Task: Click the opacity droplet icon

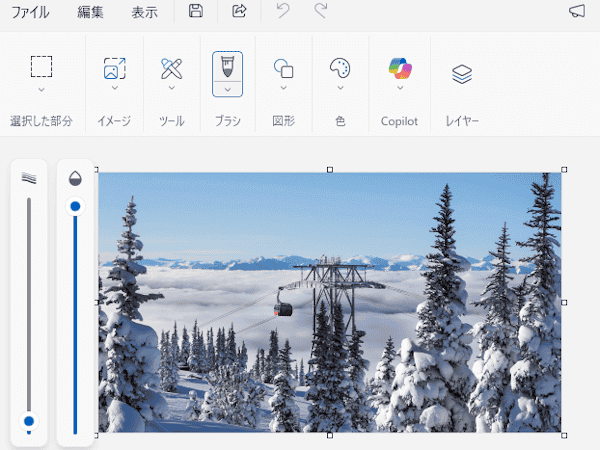Action: (75, 178)
